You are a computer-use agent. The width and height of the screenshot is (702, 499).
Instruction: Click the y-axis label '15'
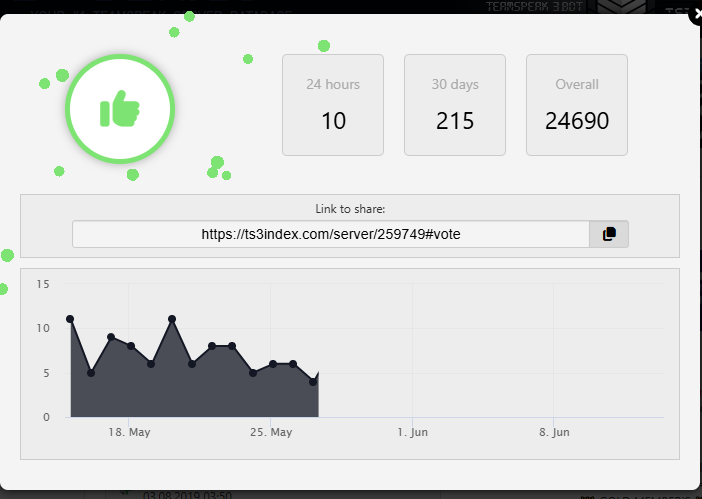tap(43, 284)
